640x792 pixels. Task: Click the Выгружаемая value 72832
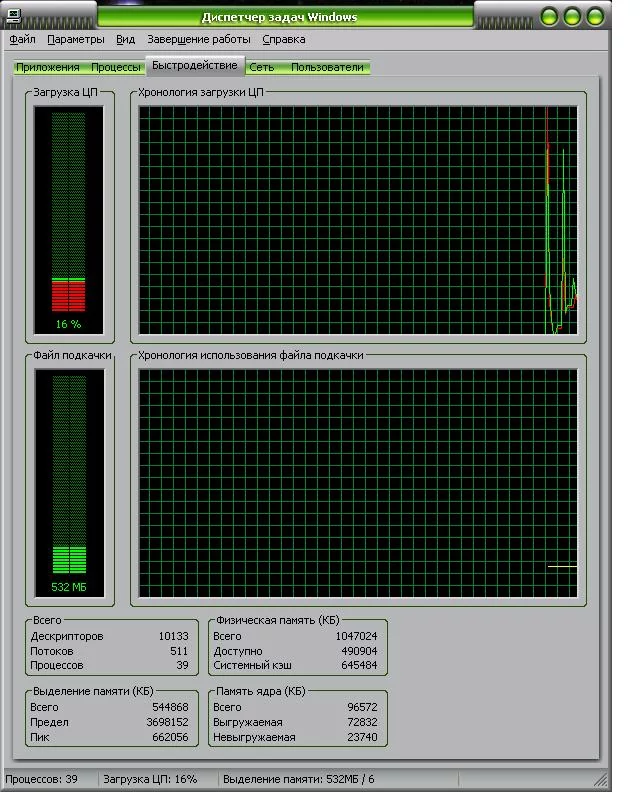pos(362,722)
